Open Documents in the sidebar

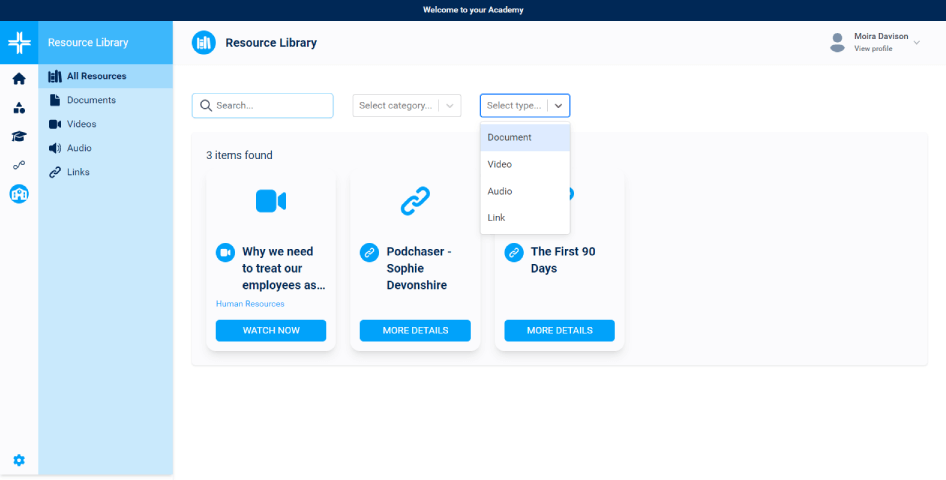click(x=91, y=100)
